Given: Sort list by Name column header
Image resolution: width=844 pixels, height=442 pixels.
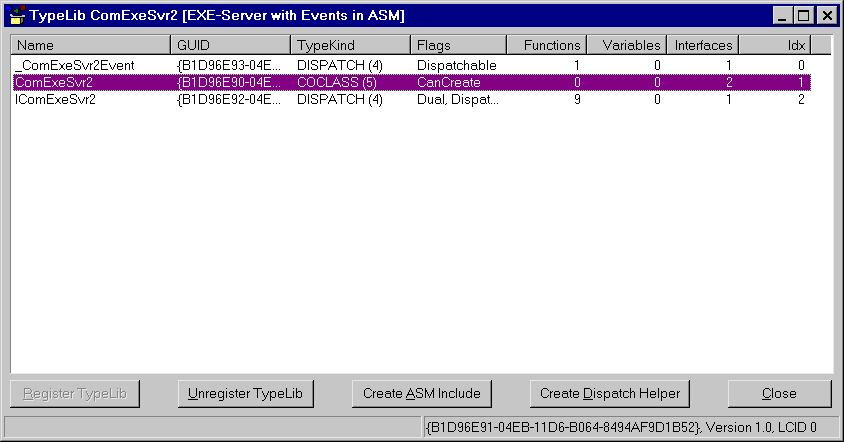Looking at the screenshot, I should (x=90, y=45).
